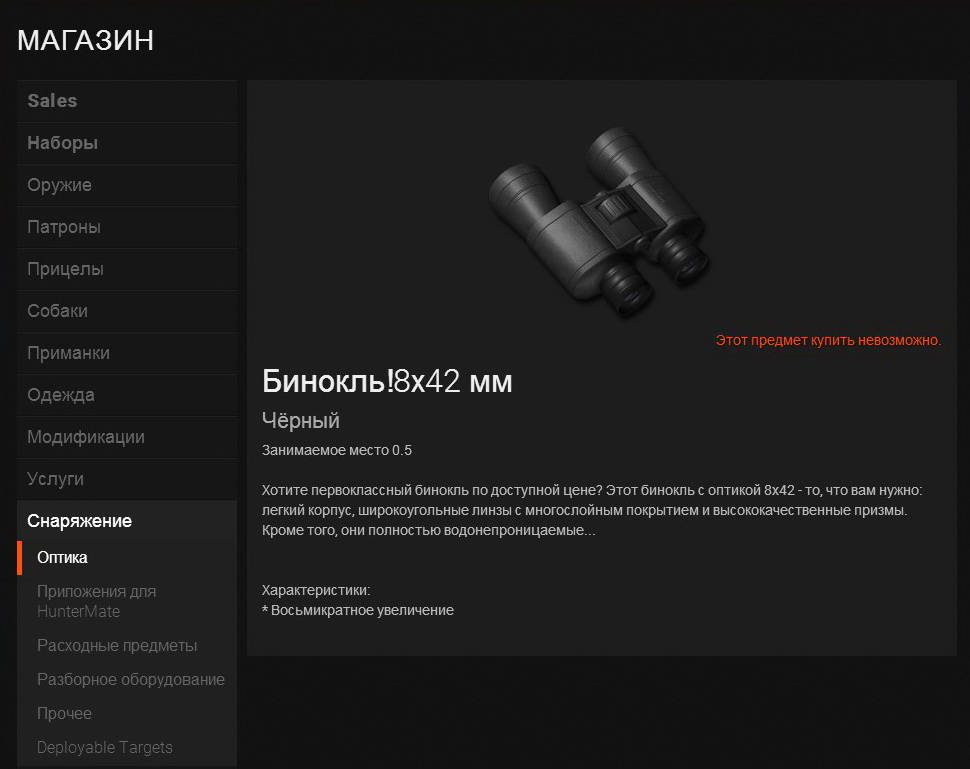Go to Патроны section
The image size is (970, 769).
tap(127, 227)
